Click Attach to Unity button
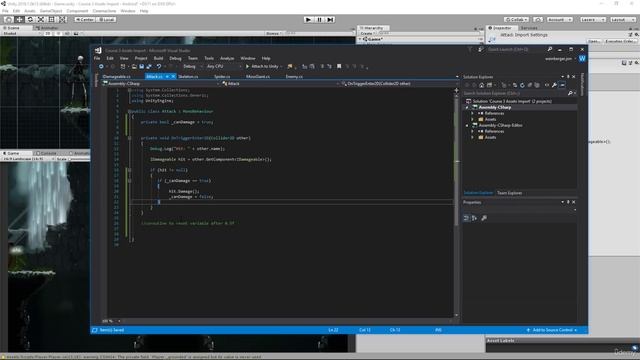The image size is (640, 360). pyautogui.click(x=263, y=66)
